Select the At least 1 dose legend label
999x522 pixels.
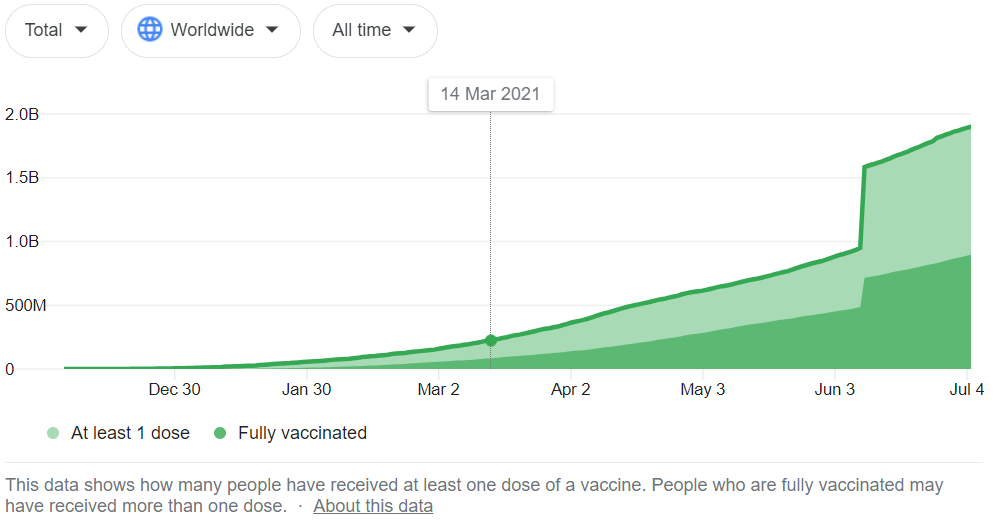click(x=130, y=433)
